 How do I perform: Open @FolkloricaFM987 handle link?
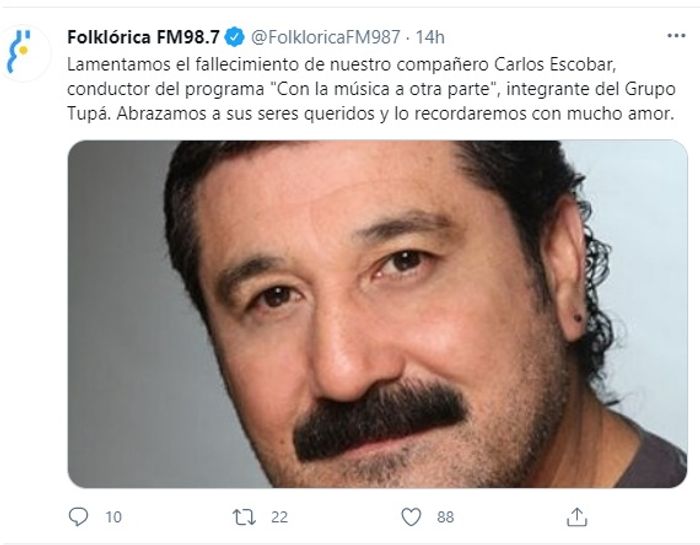(x=325, y=37)
